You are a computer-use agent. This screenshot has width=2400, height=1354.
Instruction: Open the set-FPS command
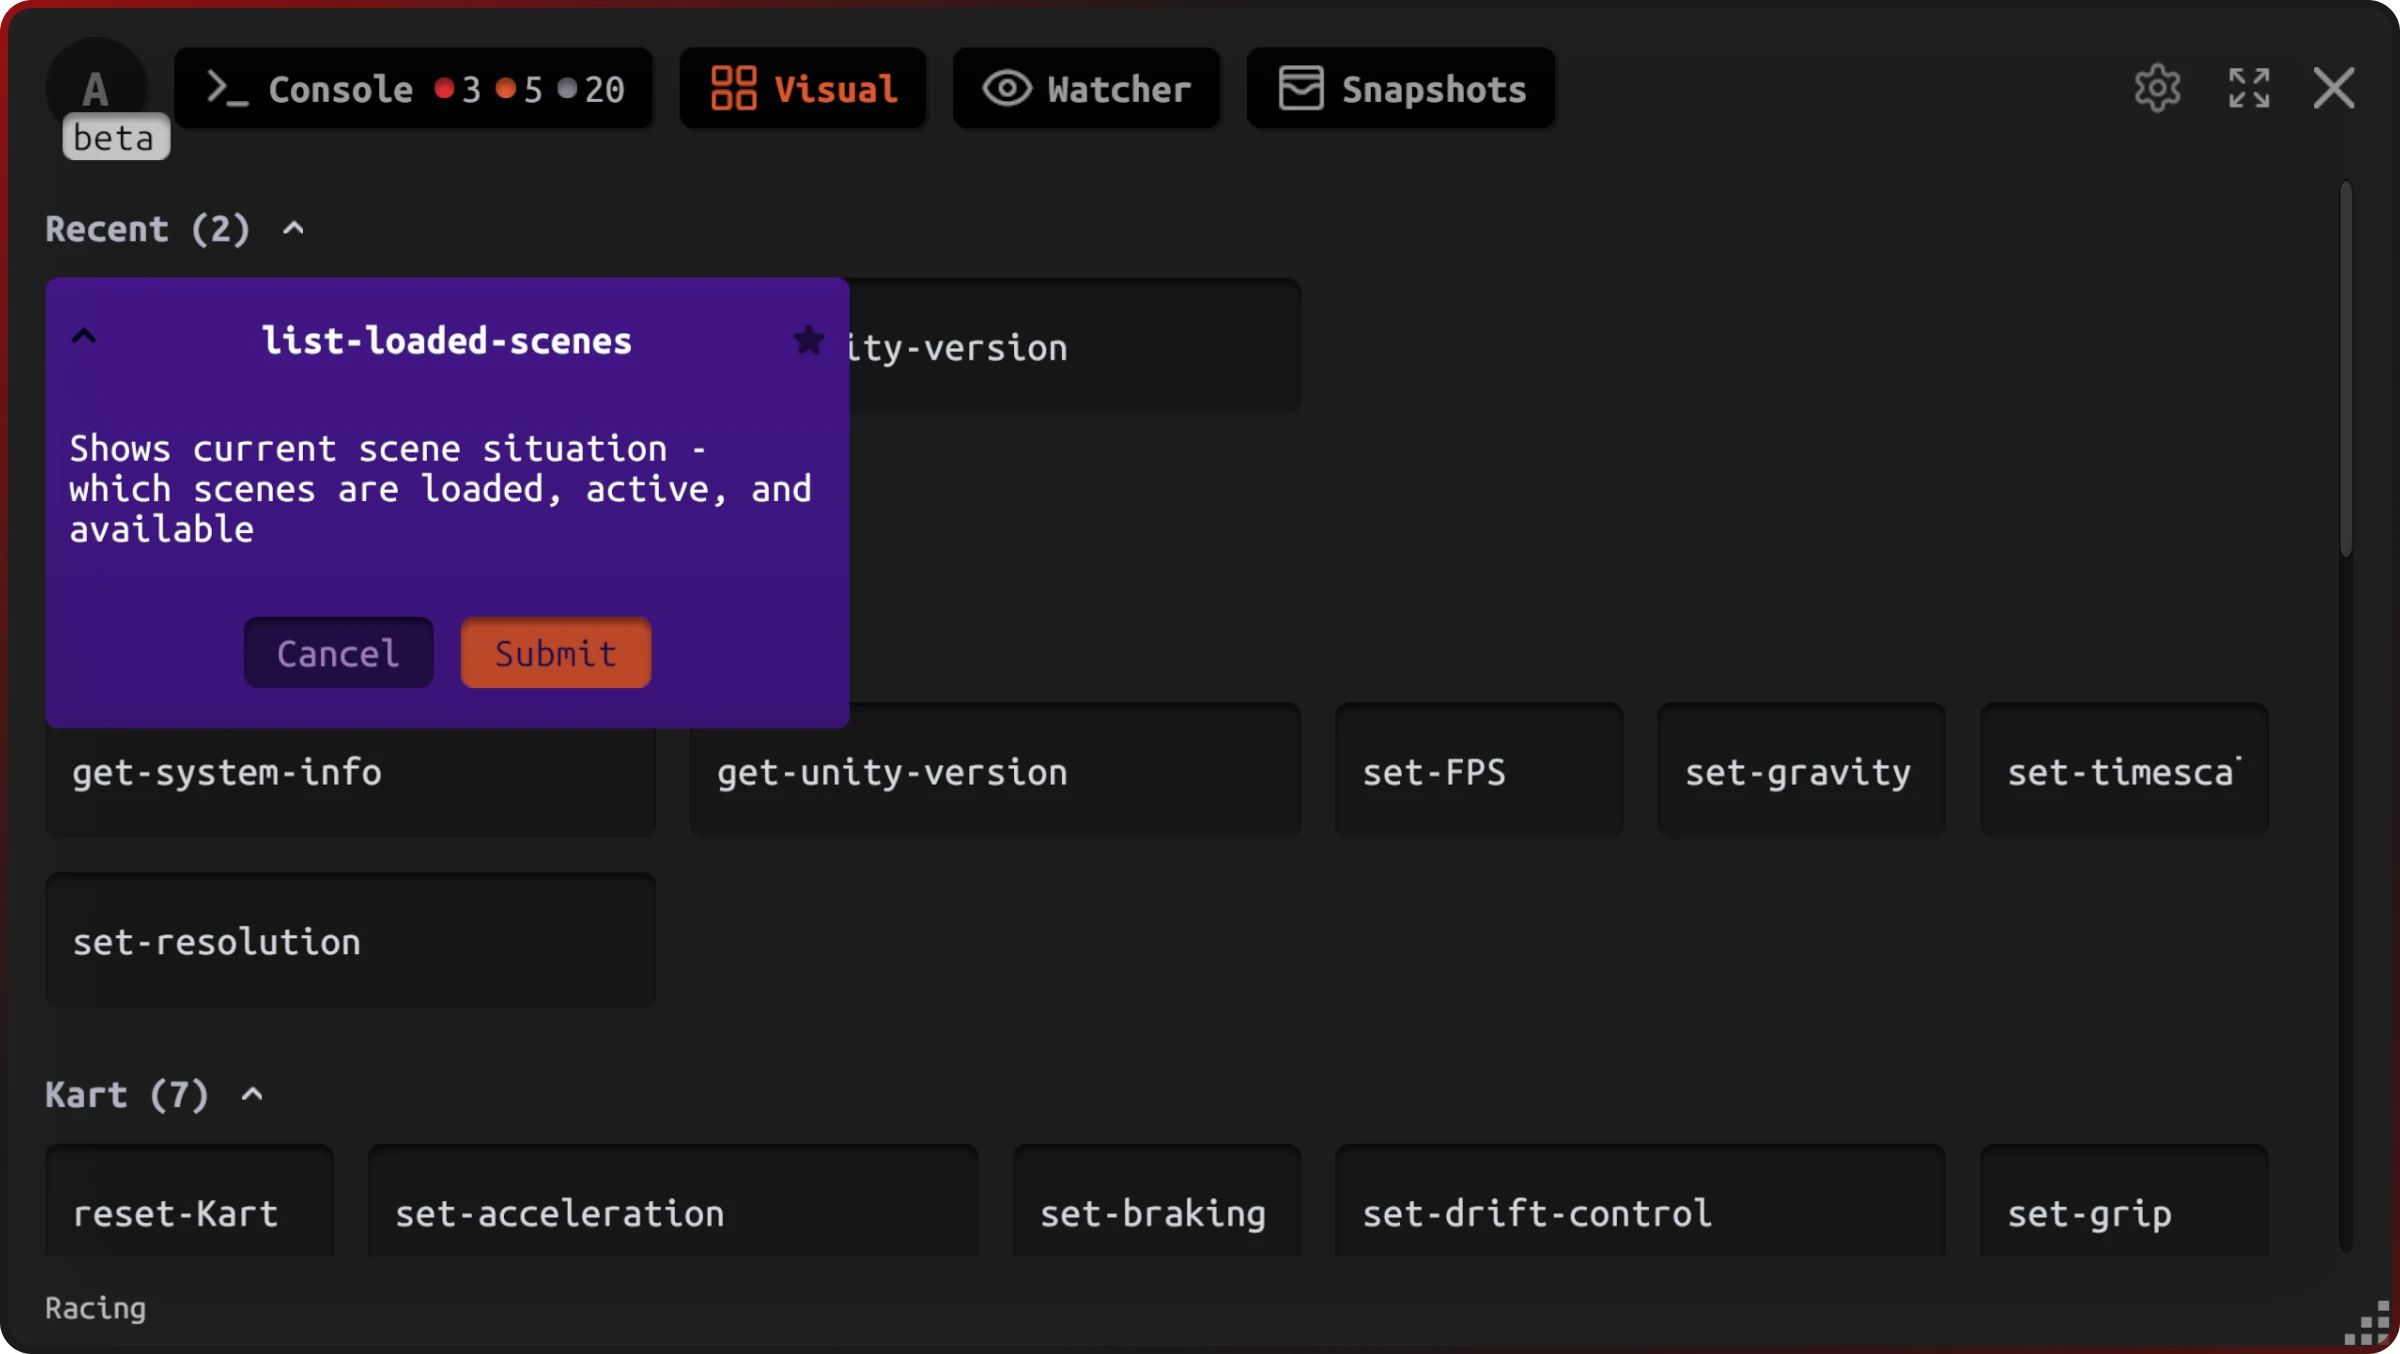pos(1479,771)
